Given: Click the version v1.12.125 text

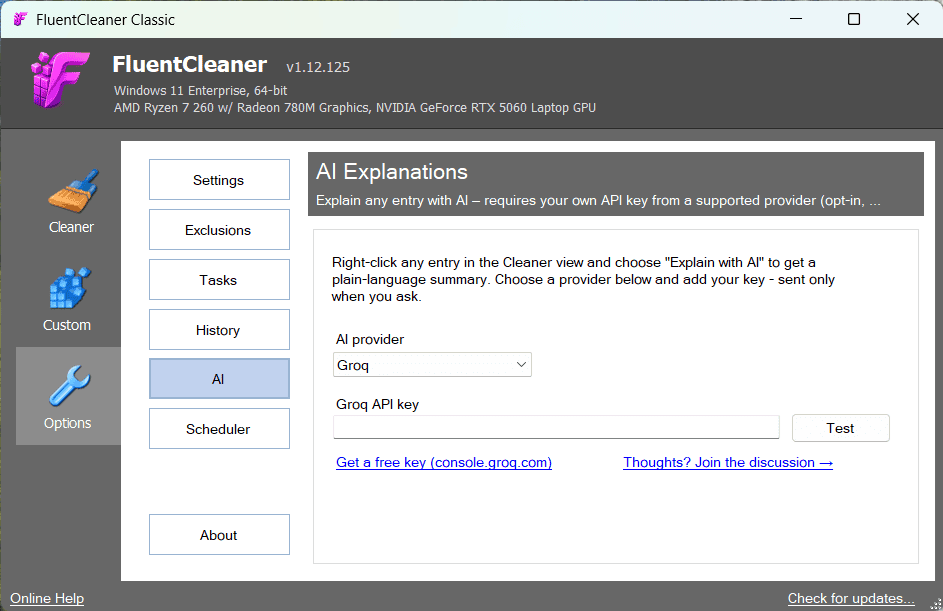Looking at the screenshot, I should click(318, 67).
